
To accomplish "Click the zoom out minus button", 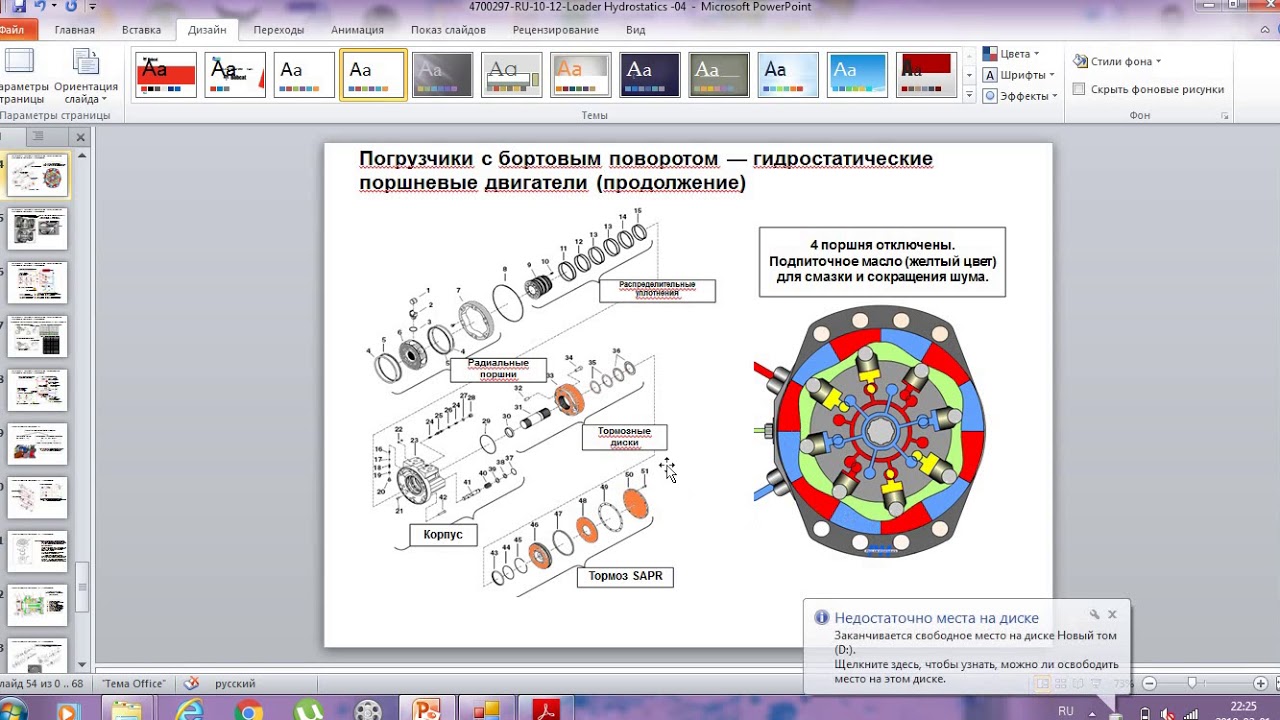I will (1150, 683).
